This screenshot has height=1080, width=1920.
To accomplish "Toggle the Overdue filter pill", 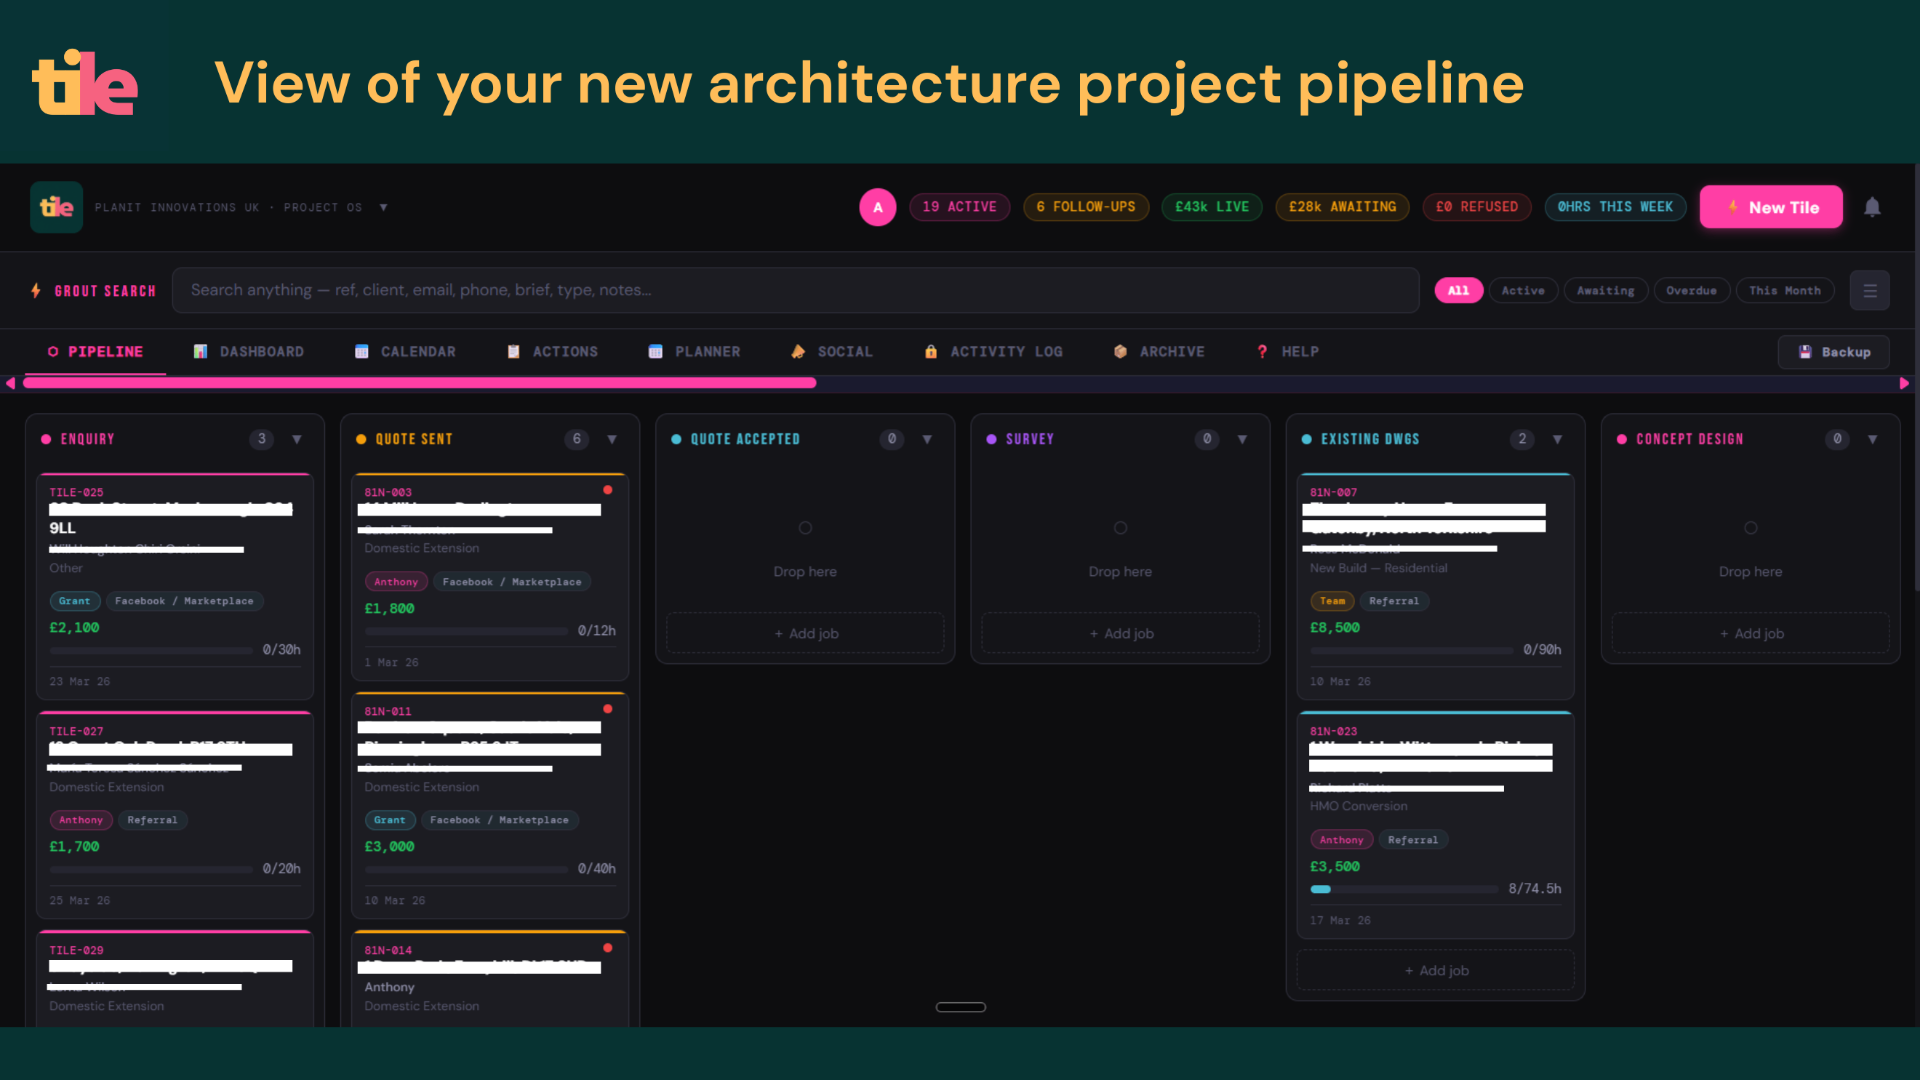I will click(x=1691, y=291).
